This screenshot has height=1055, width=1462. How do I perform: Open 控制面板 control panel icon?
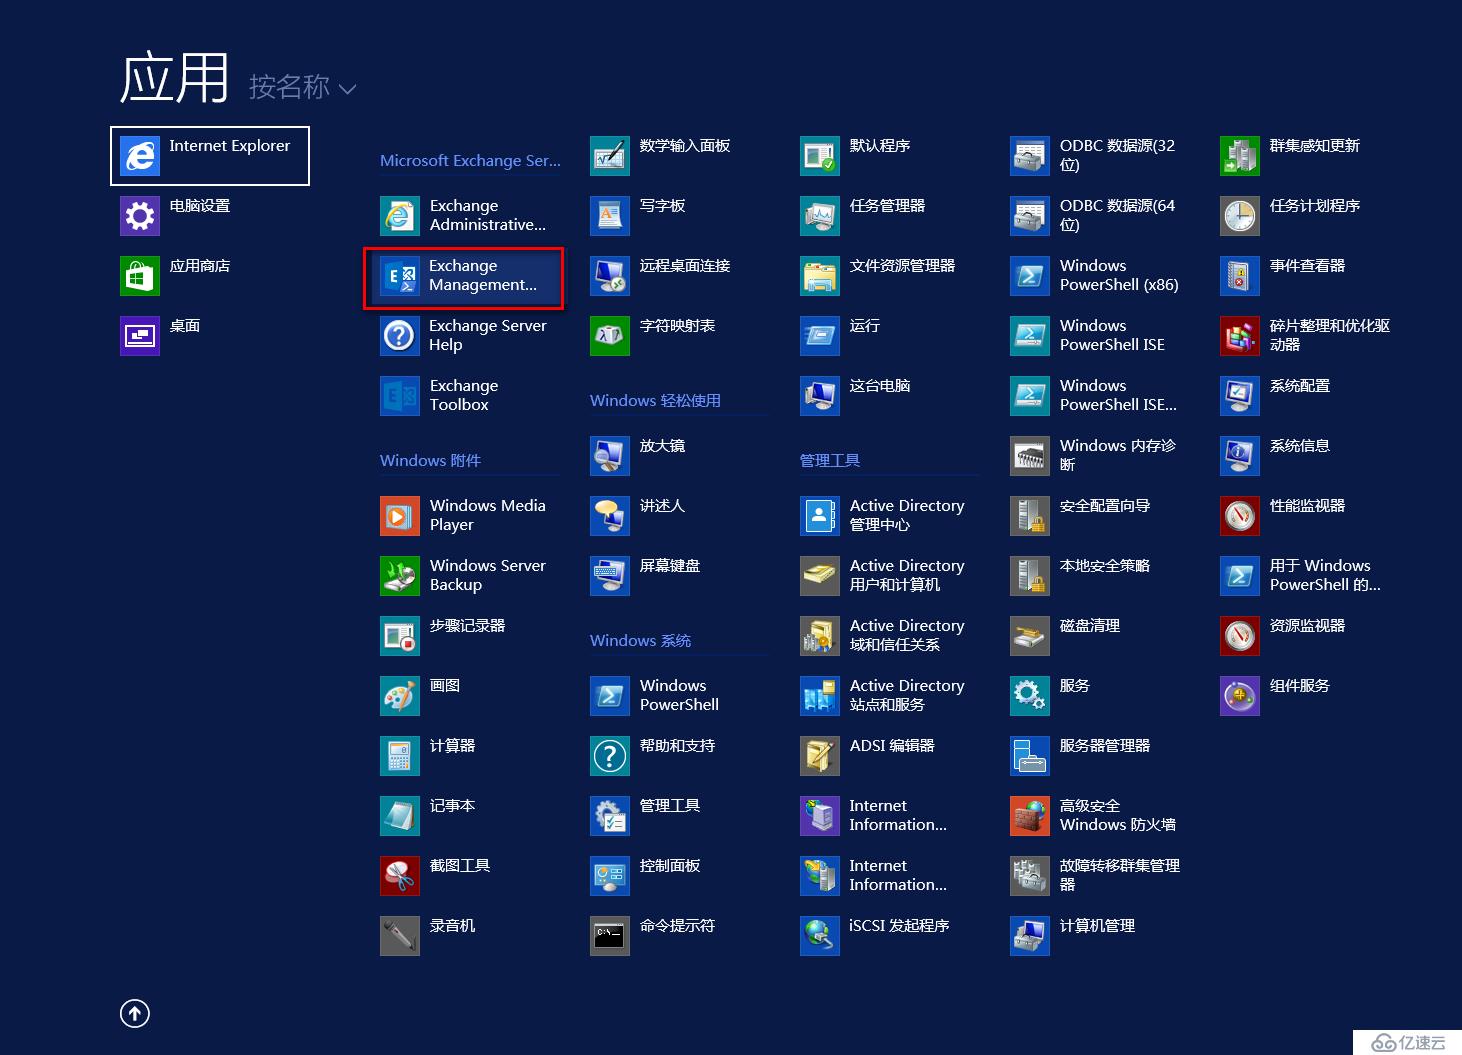(x=610, y=876)
